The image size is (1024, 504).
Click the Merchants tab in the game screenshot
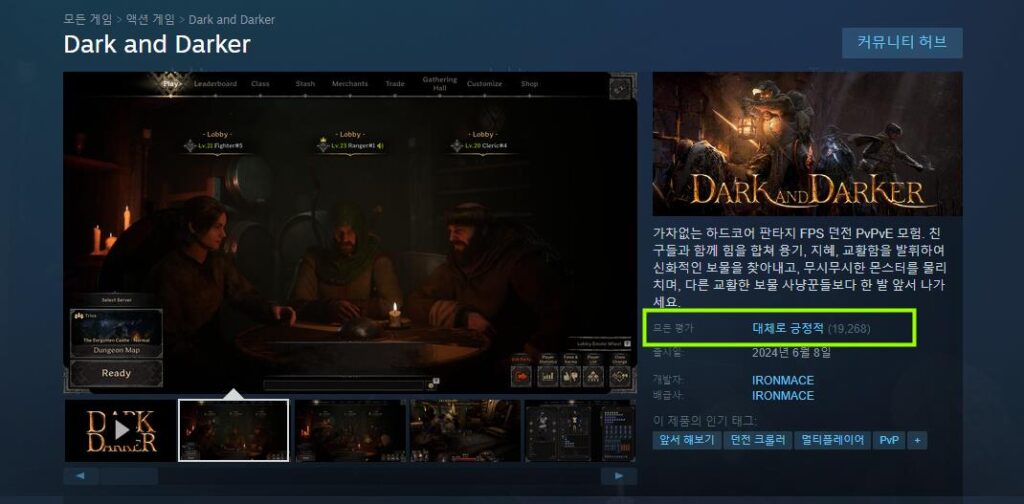[x=349, y=84]
